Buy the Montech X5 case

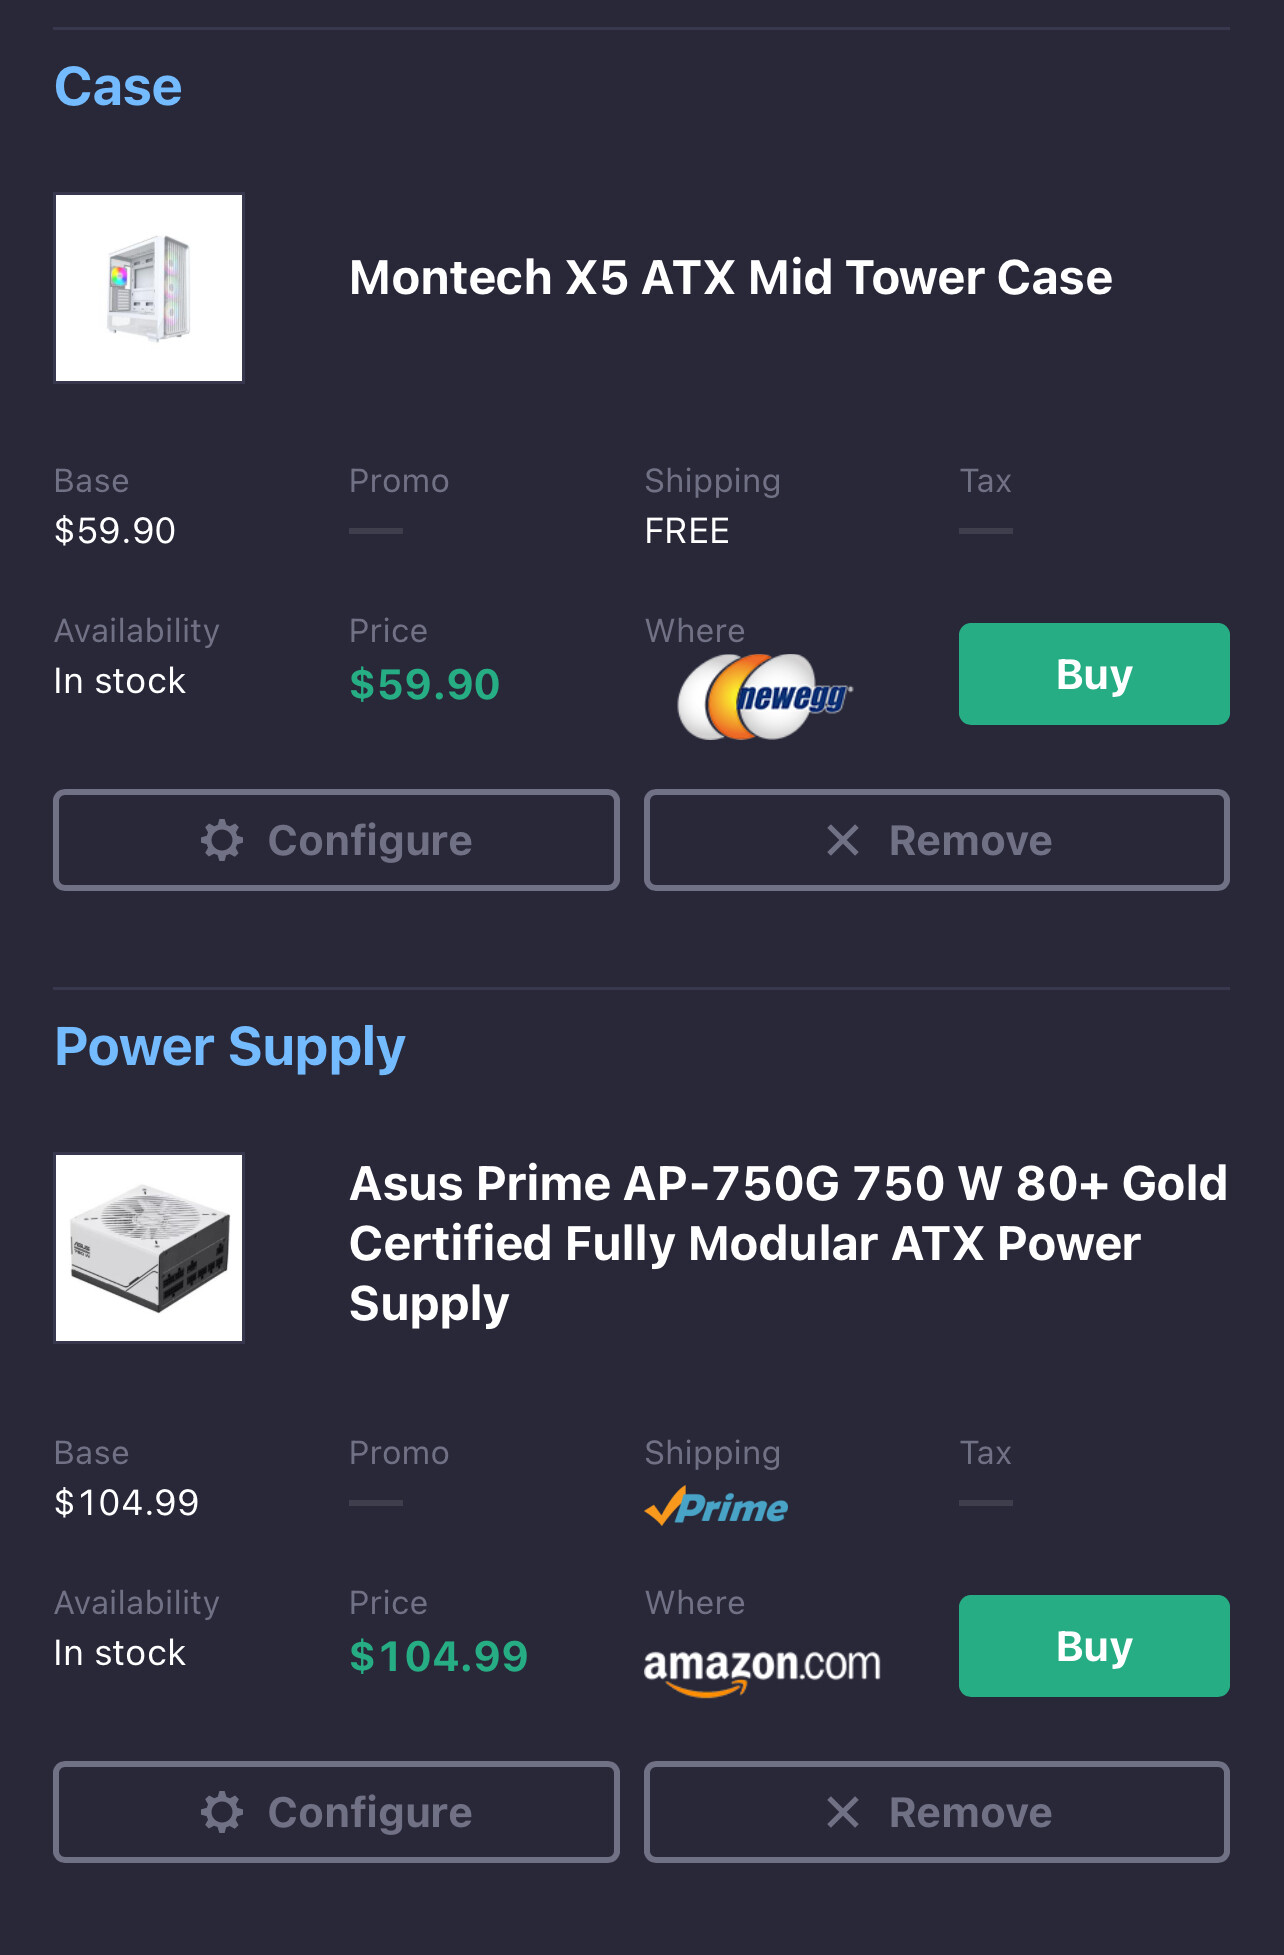tap(1094, 674)
